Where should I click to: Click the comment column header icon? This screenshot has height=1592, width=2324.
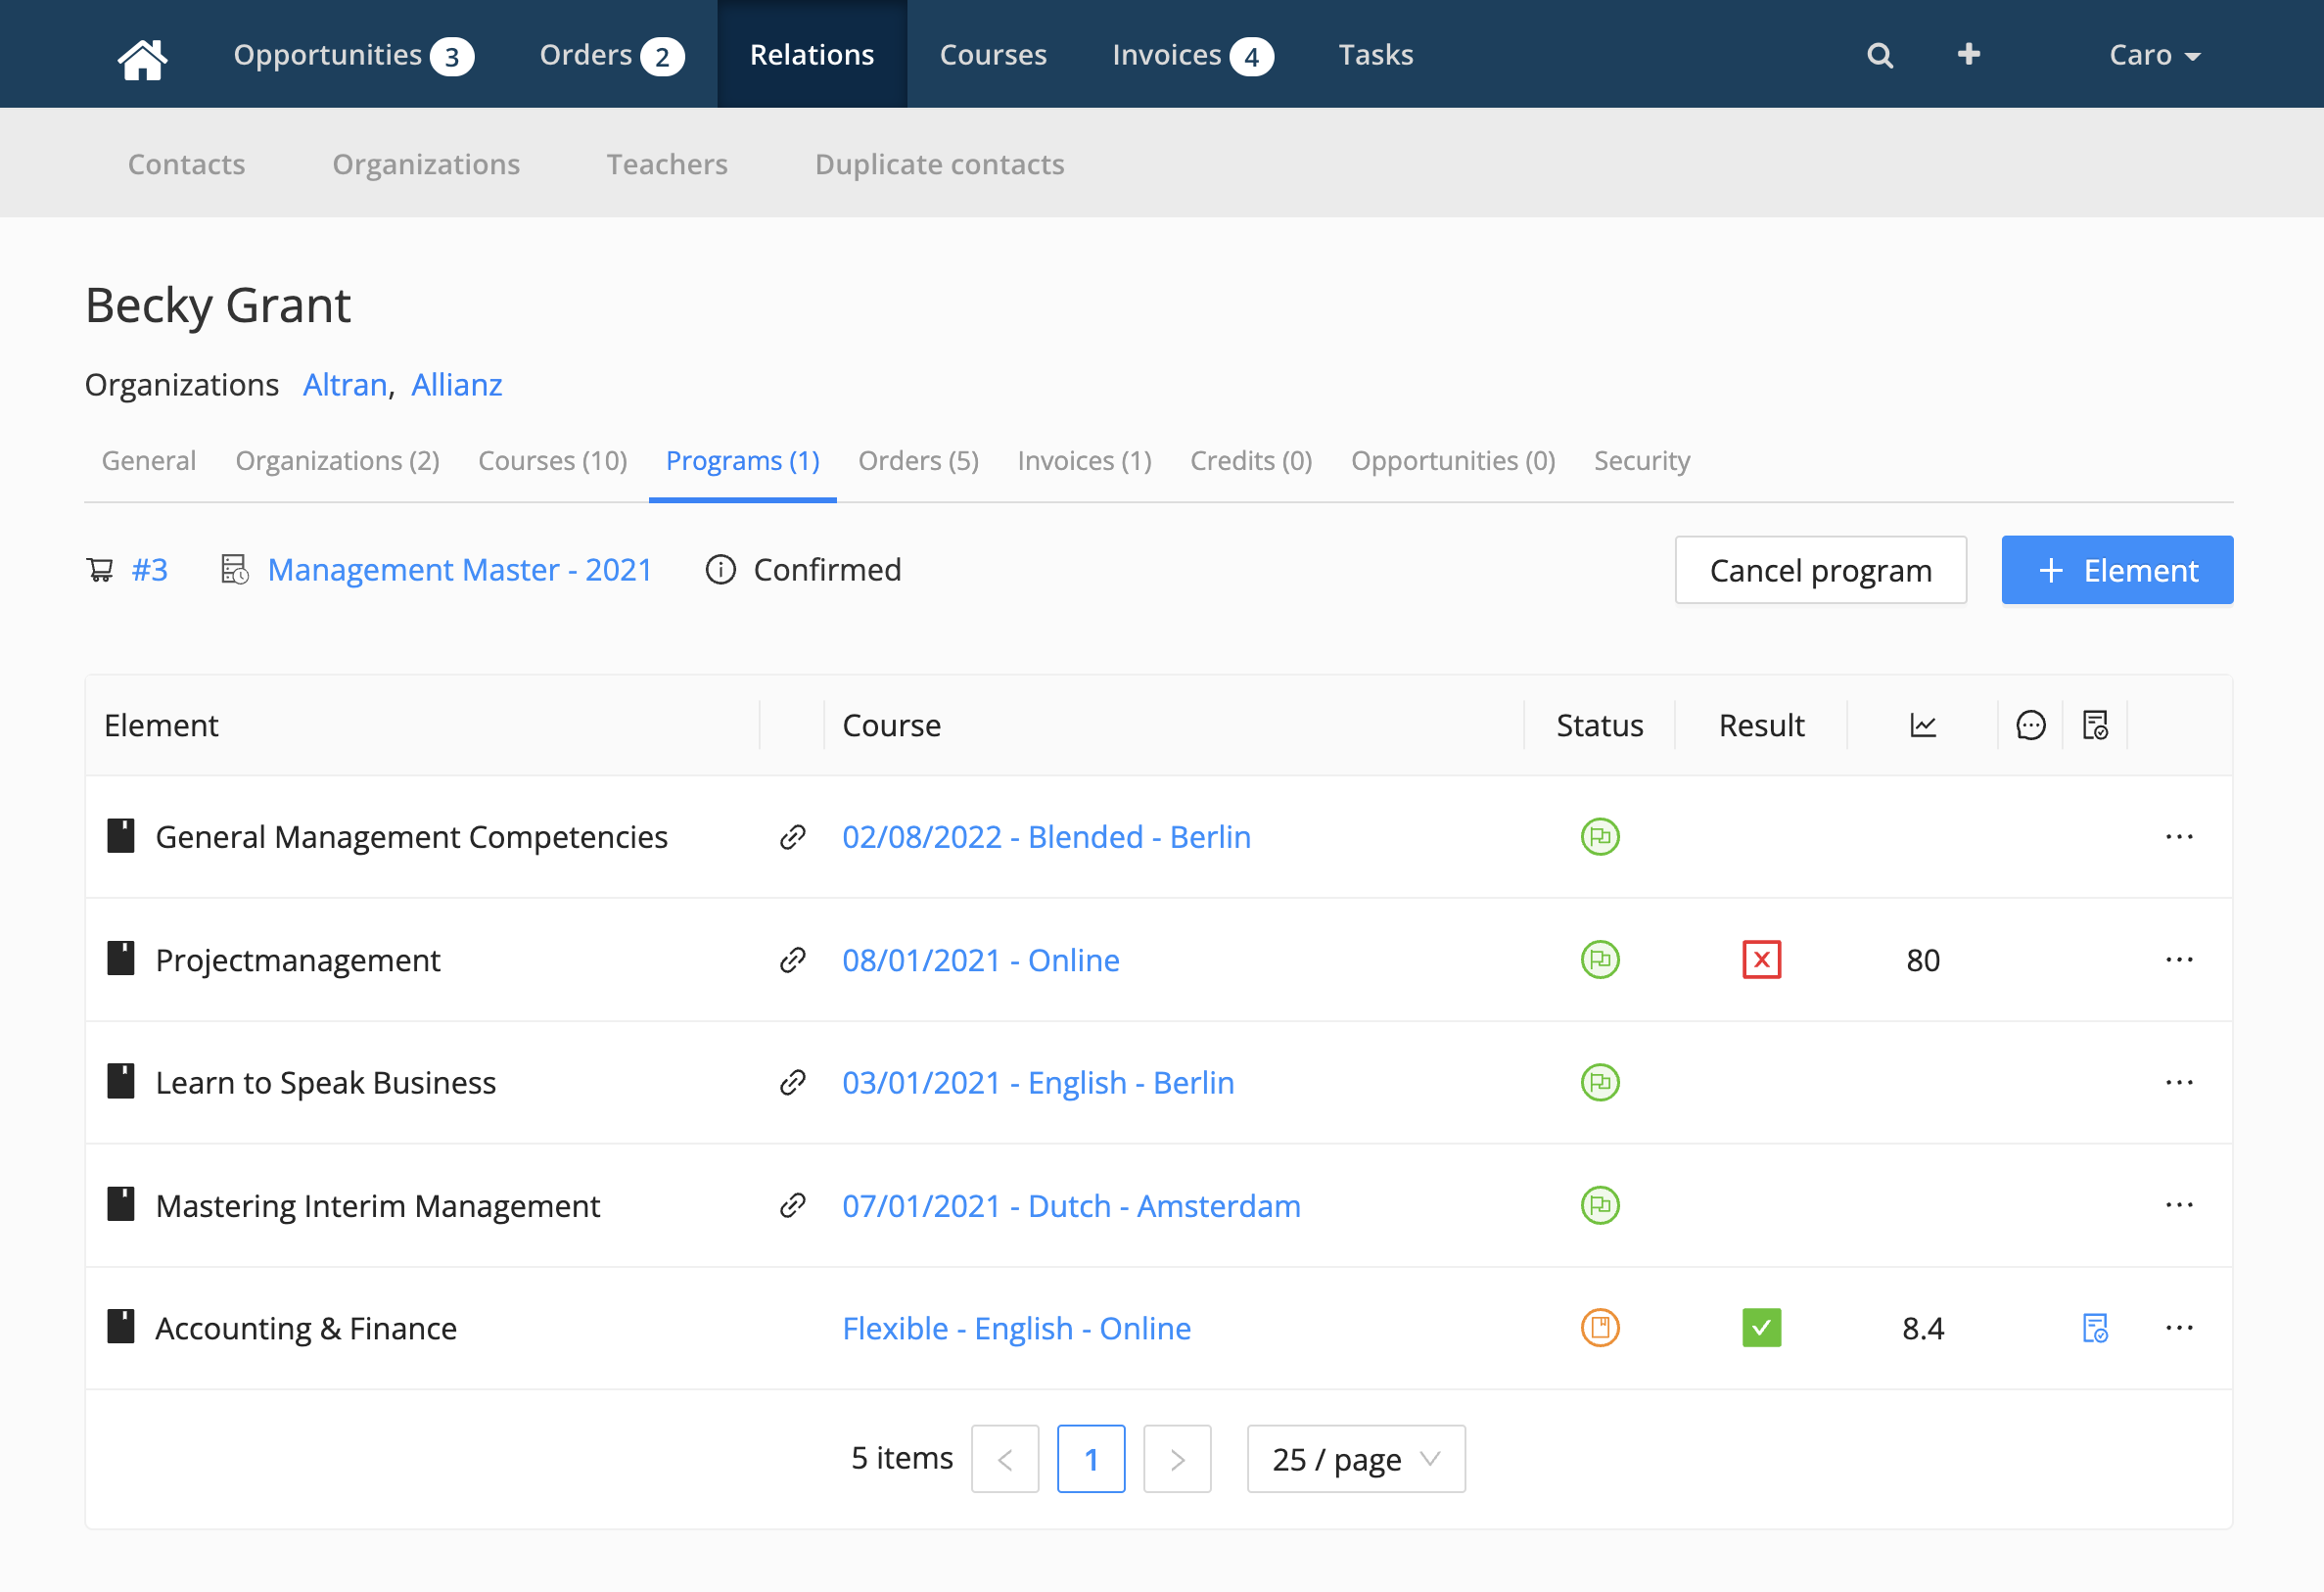click(2030, 725)
